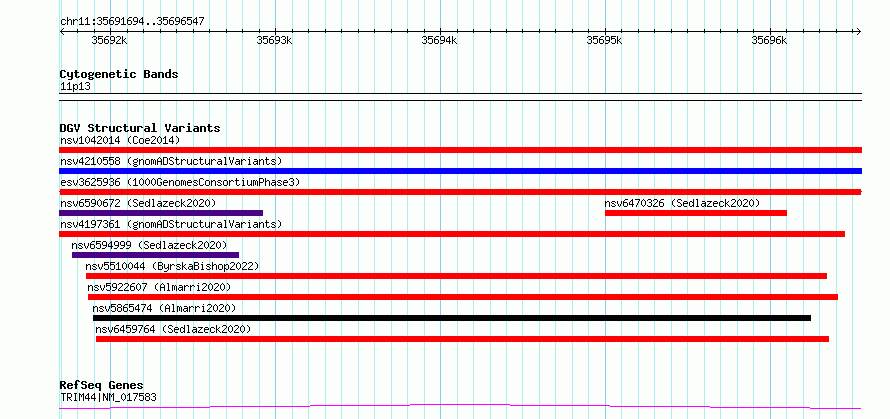Click the 11p13 band label
The height and width of the screenshot is (419, 890).
75,86
